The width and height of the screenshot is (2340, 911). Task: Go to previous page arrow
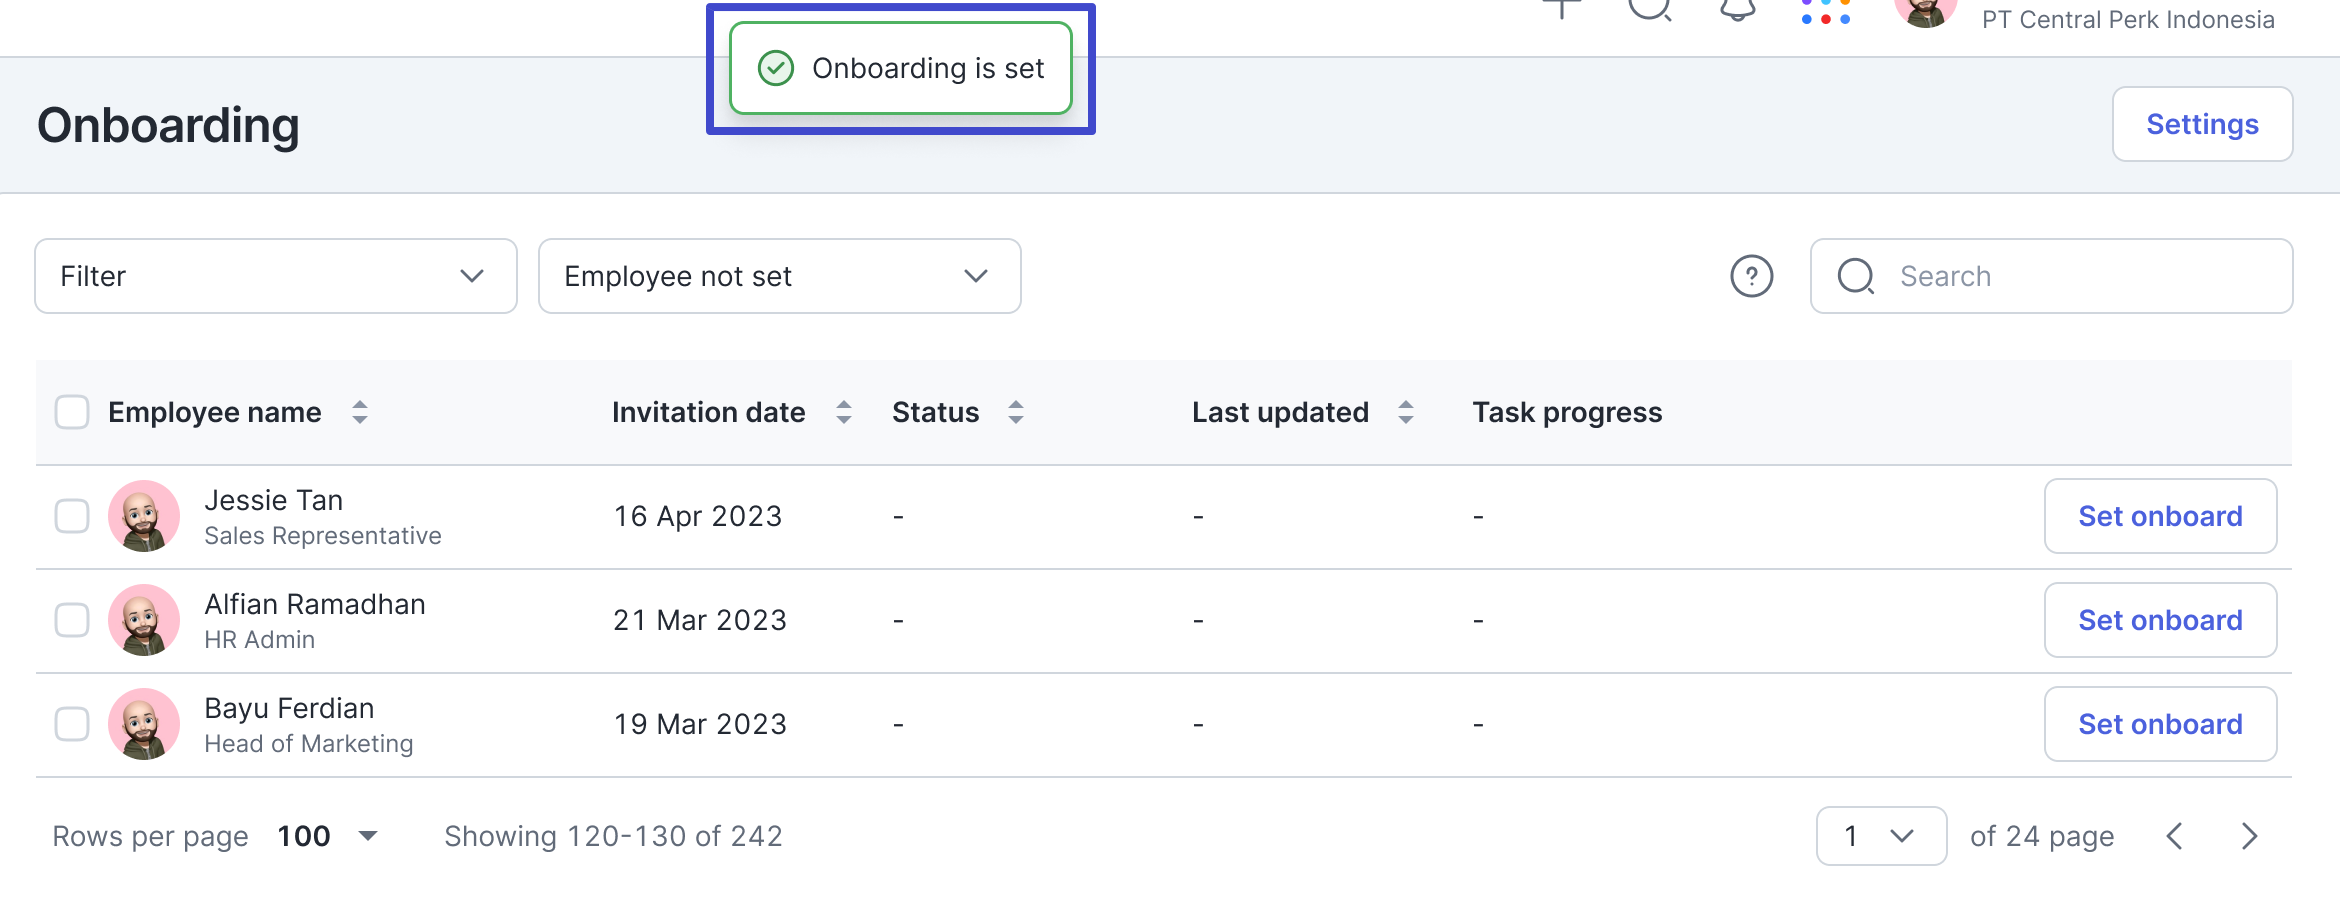2174,836
